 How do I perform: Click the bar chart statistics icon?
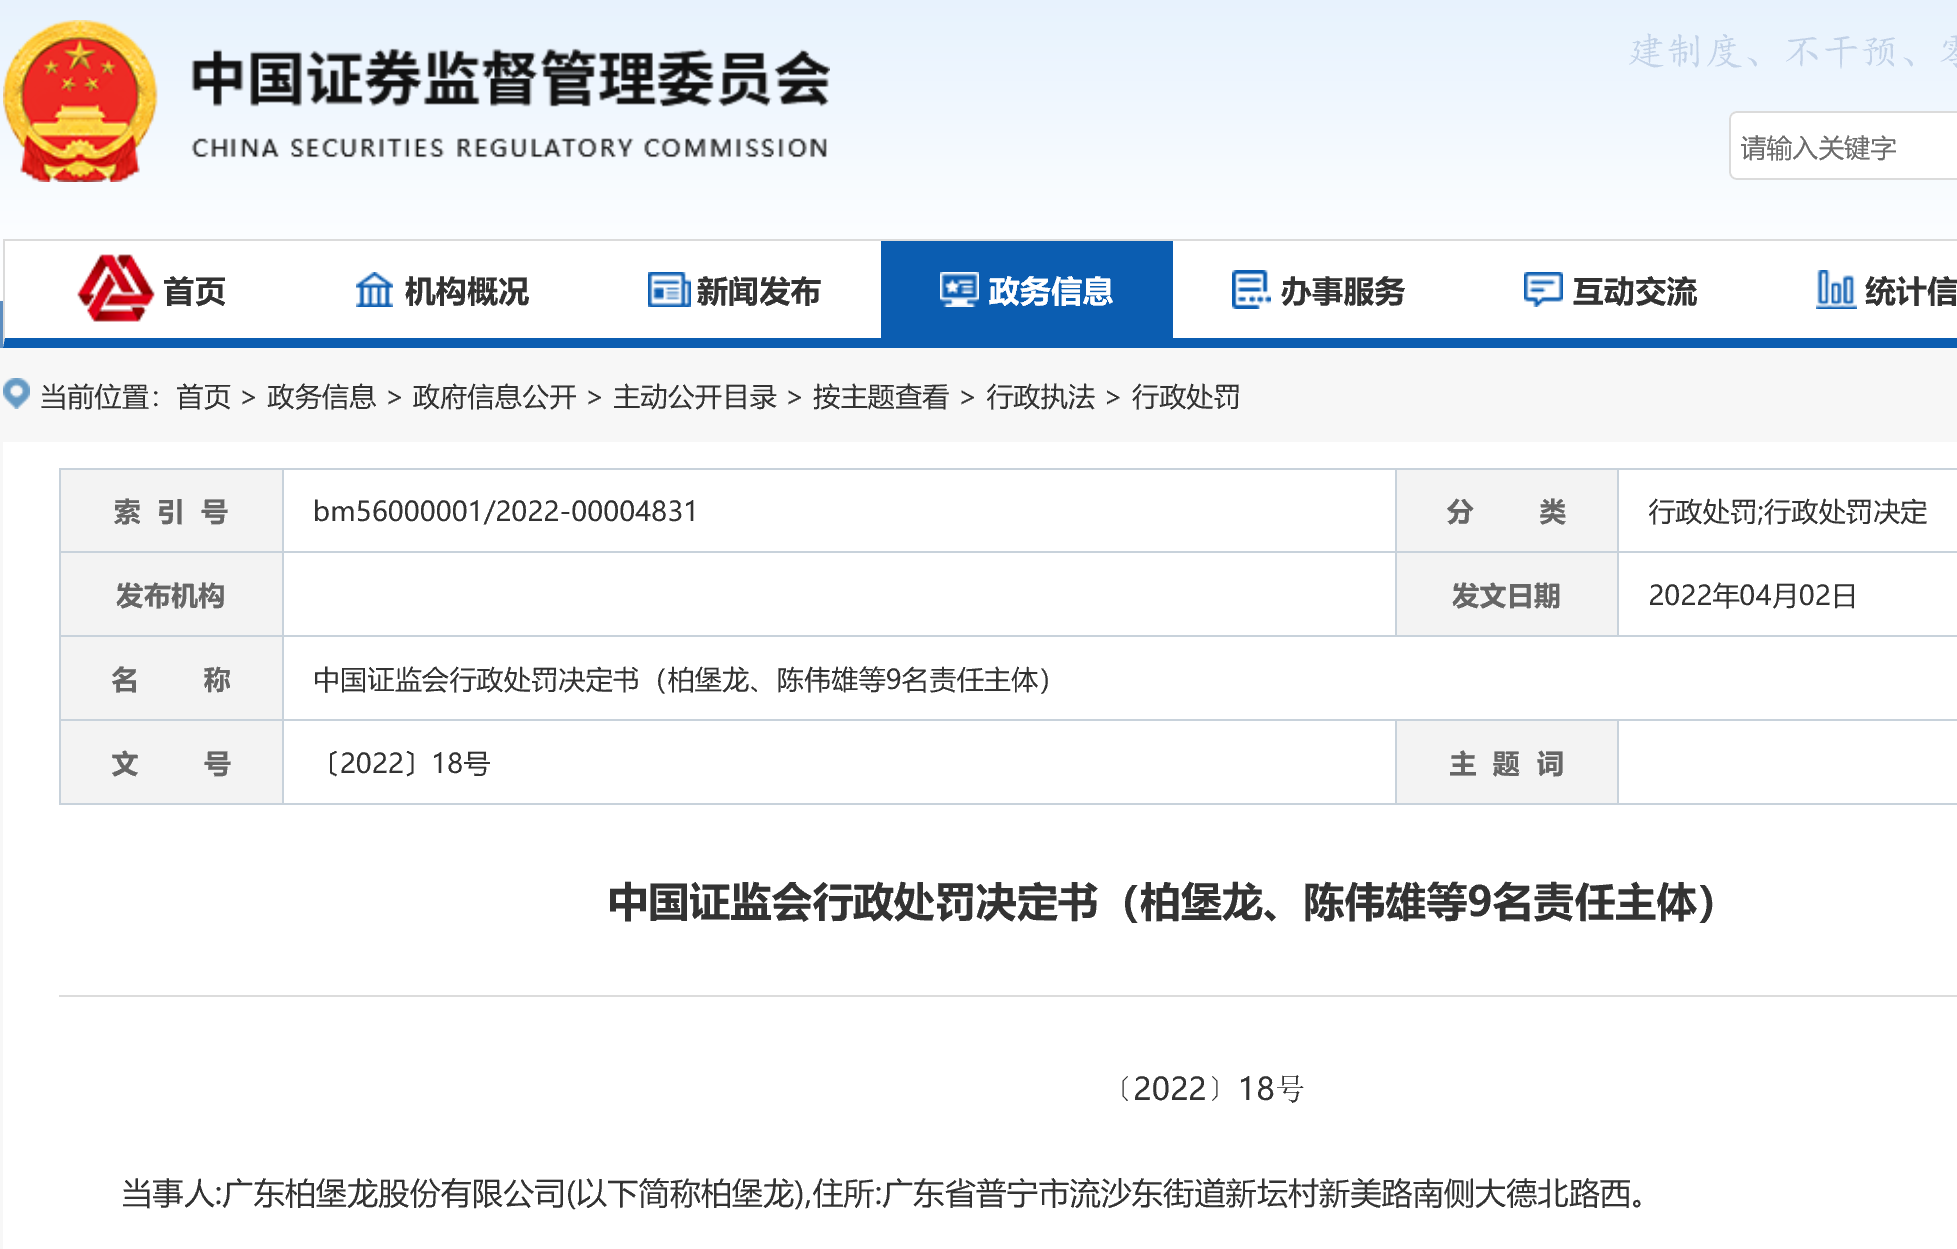[1835, 290]
